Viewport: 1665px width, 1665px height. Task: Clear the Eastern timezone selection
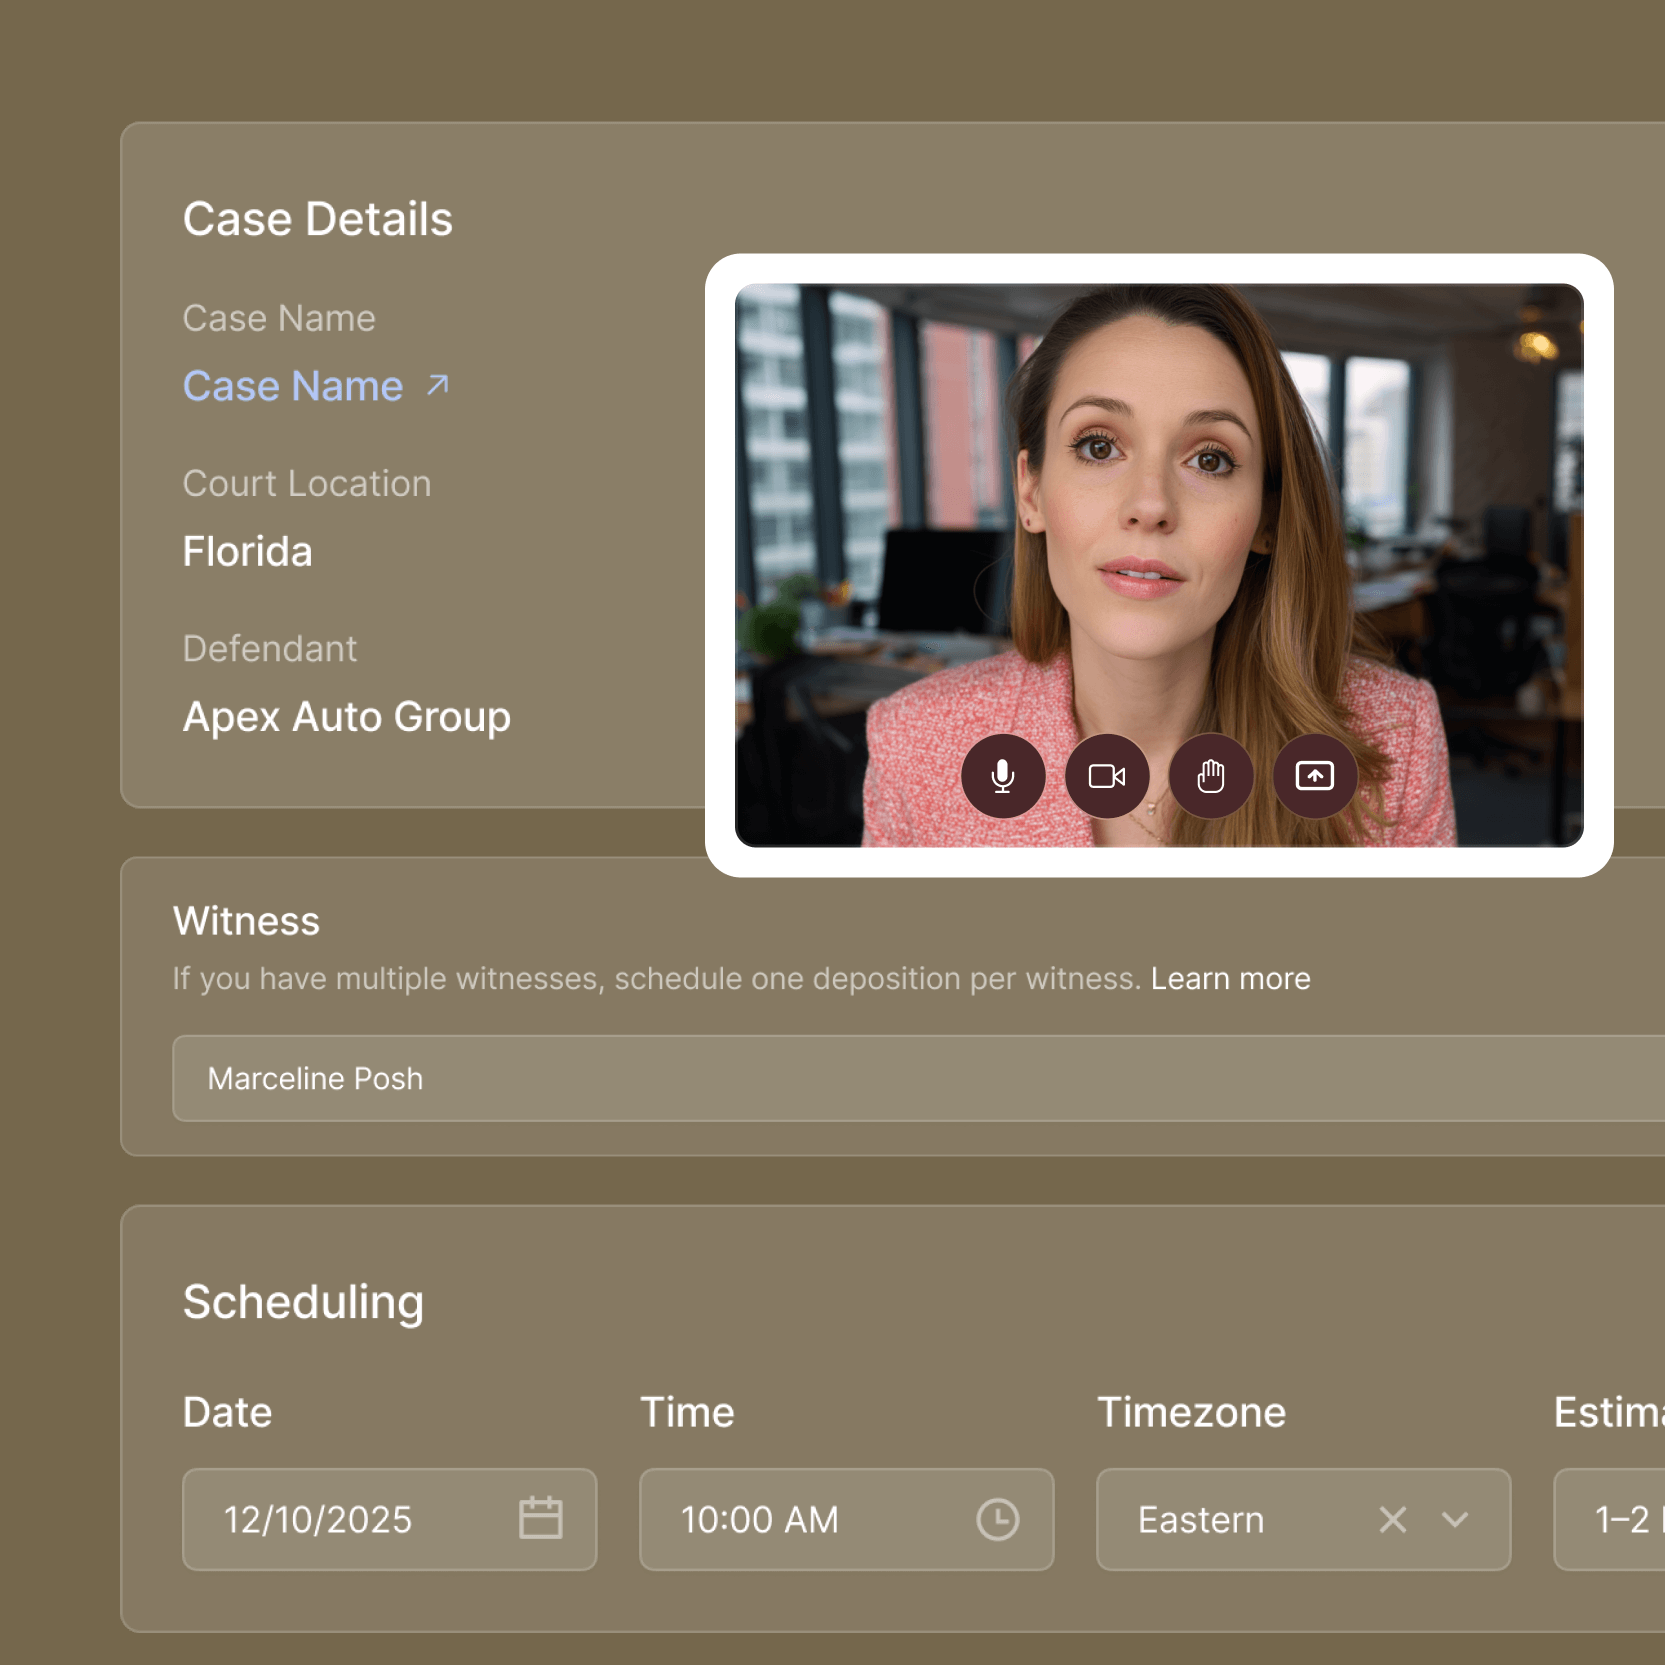pyautogui.click(x=1393, y=1520)
